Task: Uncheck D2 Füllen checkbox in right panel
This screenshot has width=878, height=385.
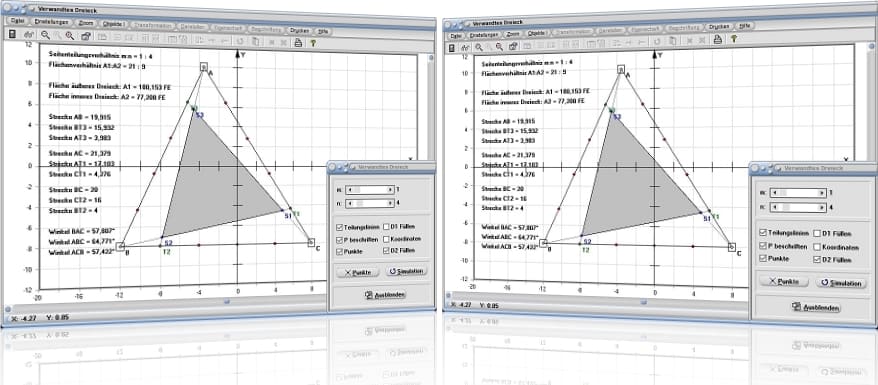Action: [817, 260]
